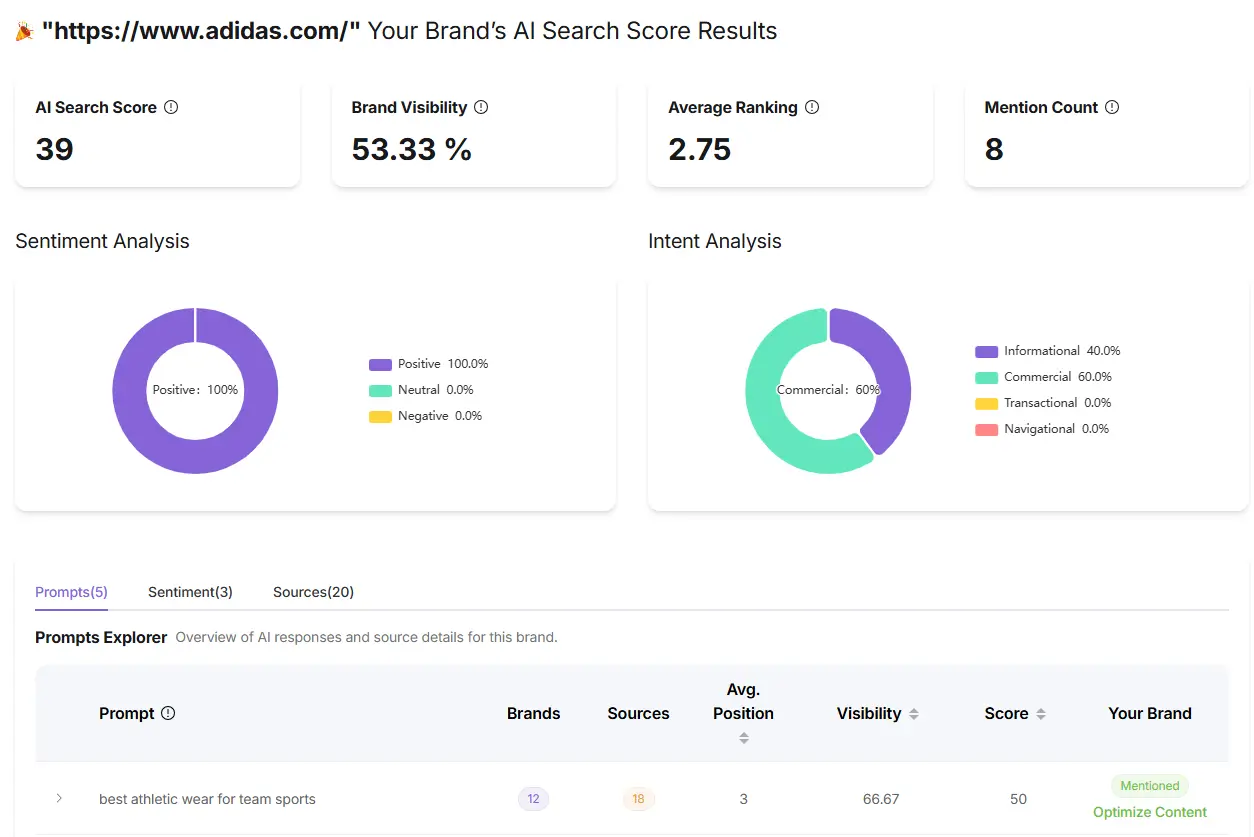Sort table by Visibility column arrows
Screen dimensions: 1254x837
(x=914, y=714)
